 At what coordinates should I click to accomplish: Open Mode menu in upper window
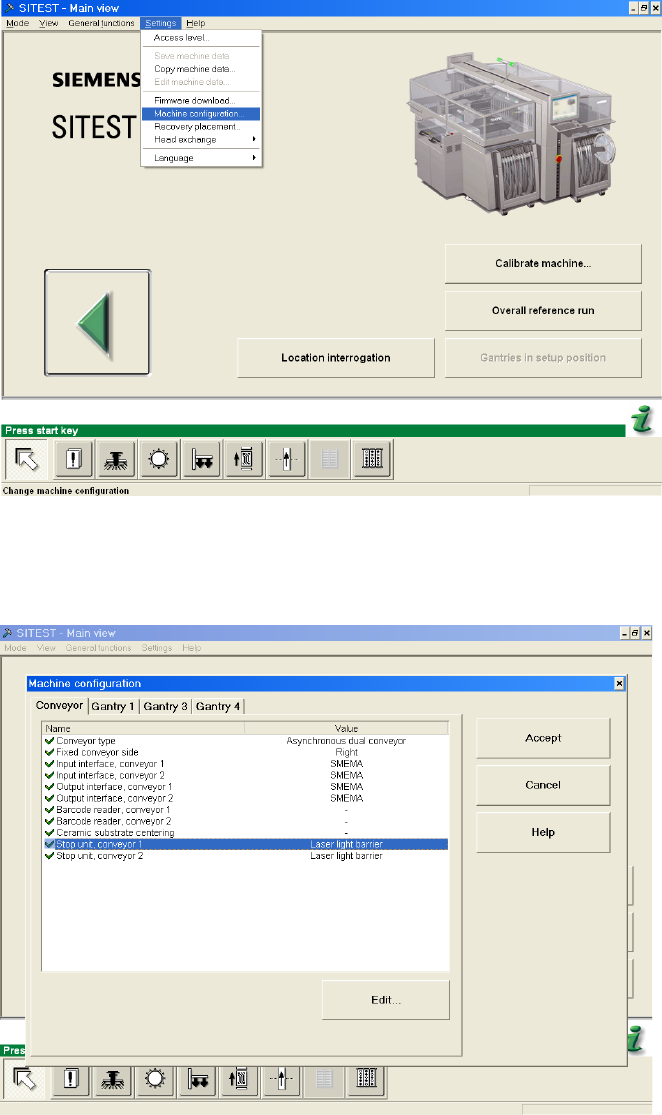[18, 23]
